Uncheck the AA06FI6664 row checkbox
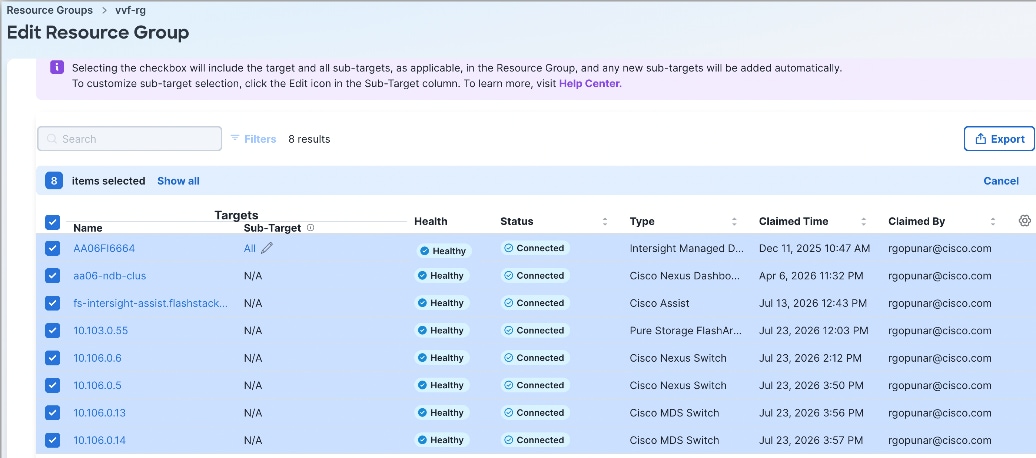The image size is (1036, 458). pos(52,248)
